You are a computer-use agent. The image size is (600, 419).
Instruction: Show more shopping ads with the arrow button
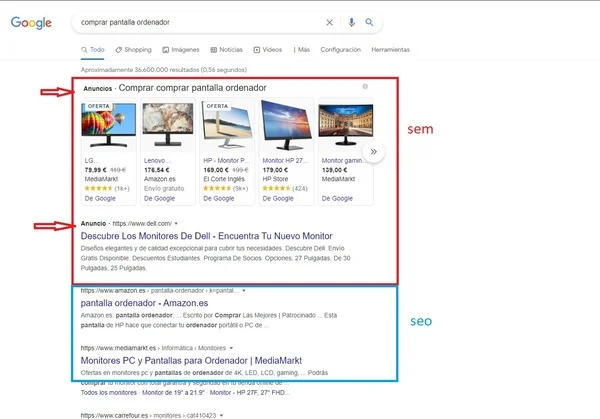click(x=373, y=152)
